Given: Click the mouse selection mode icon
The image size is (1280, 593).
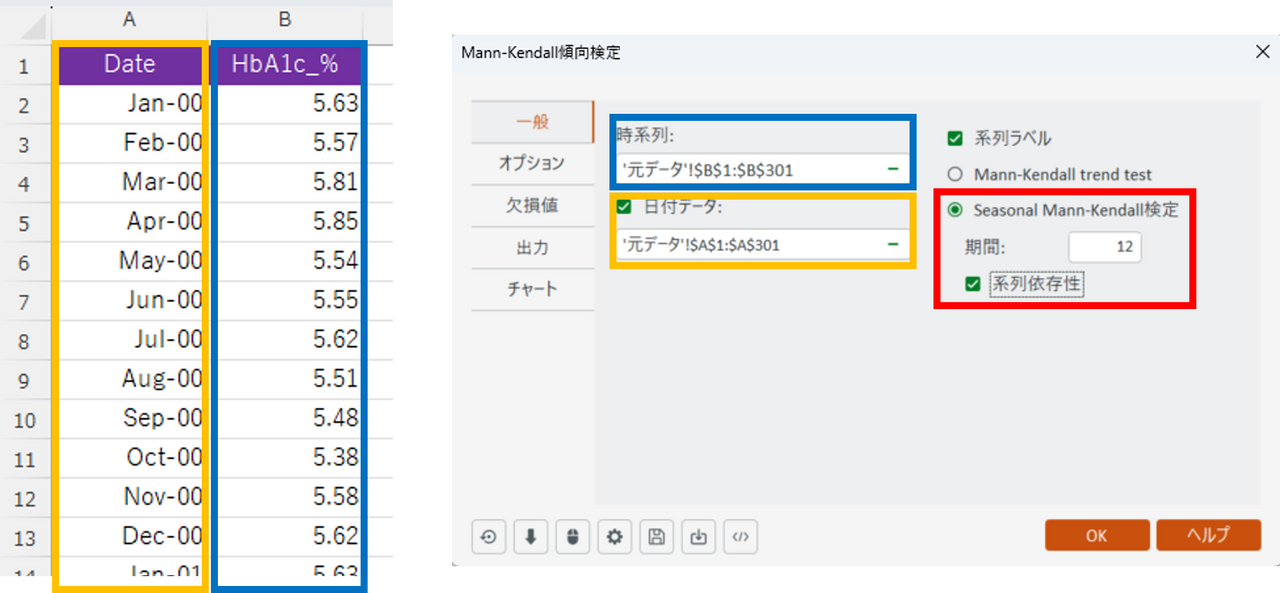Looking at the screenshot, I should point(572,537).
